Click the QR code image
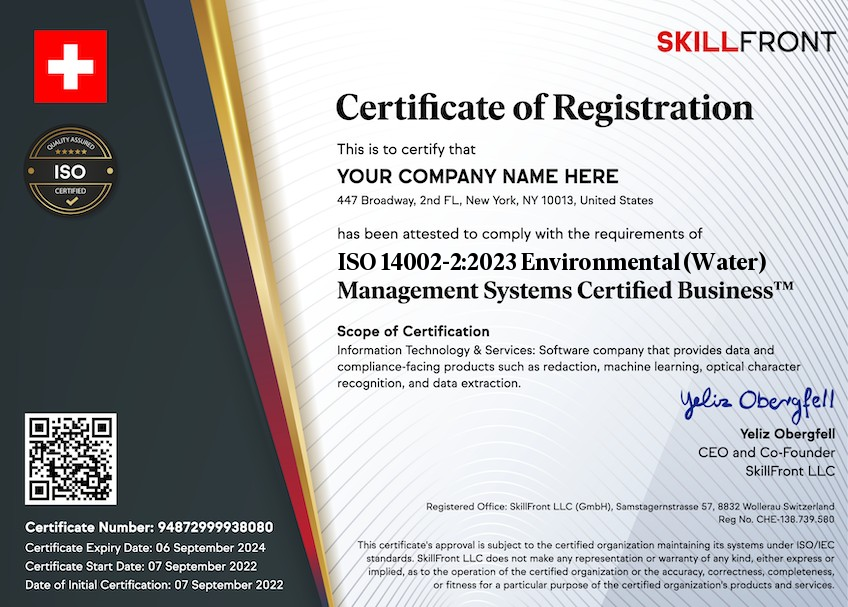The width and height of the screenshot is (848, 607). click(71, 459)
